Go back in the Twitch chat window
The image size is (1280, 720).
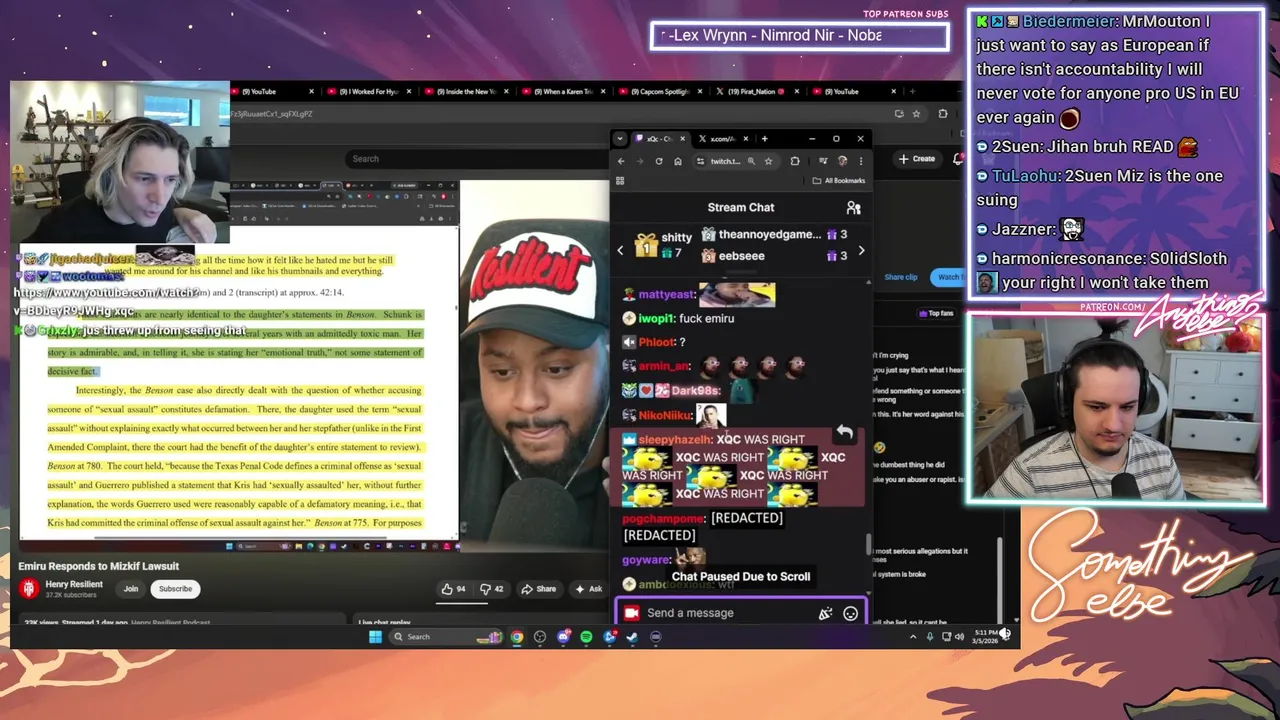click(x=621, y=161)
